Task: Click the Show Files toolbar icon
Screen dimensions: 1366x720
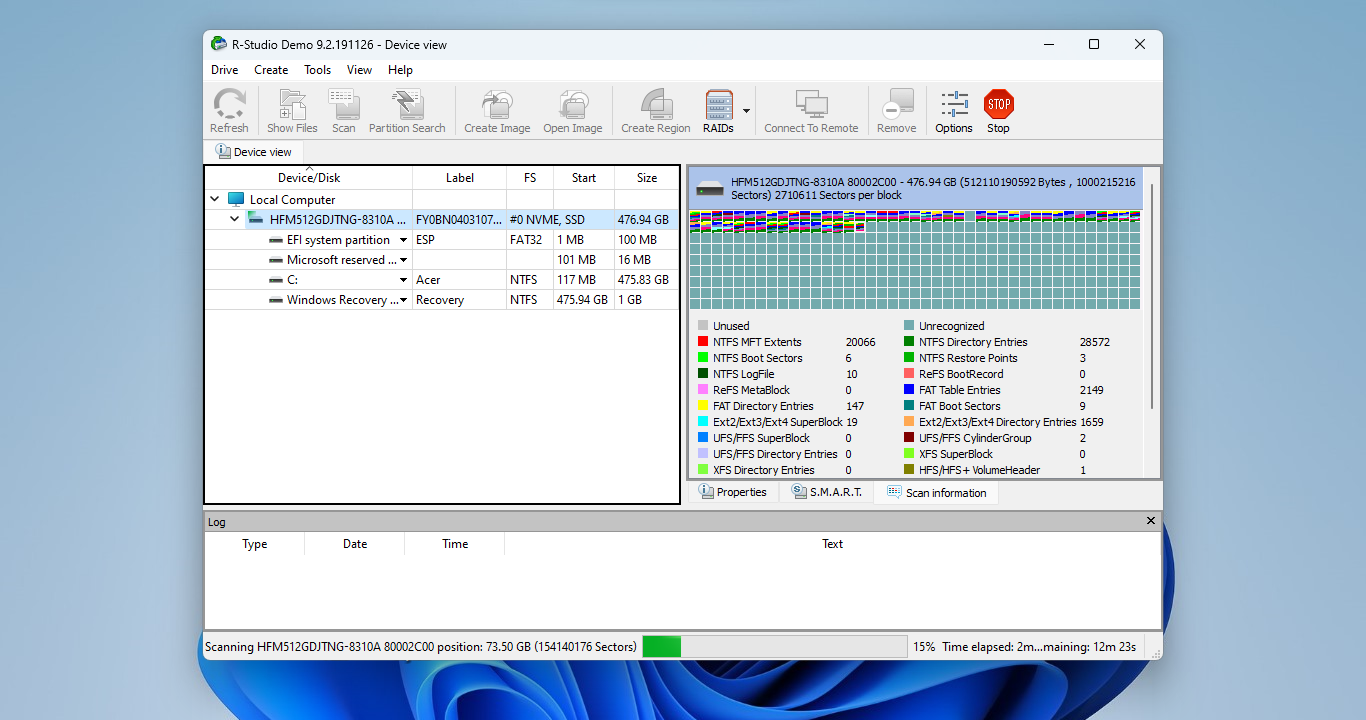Action: coord(292,111)
